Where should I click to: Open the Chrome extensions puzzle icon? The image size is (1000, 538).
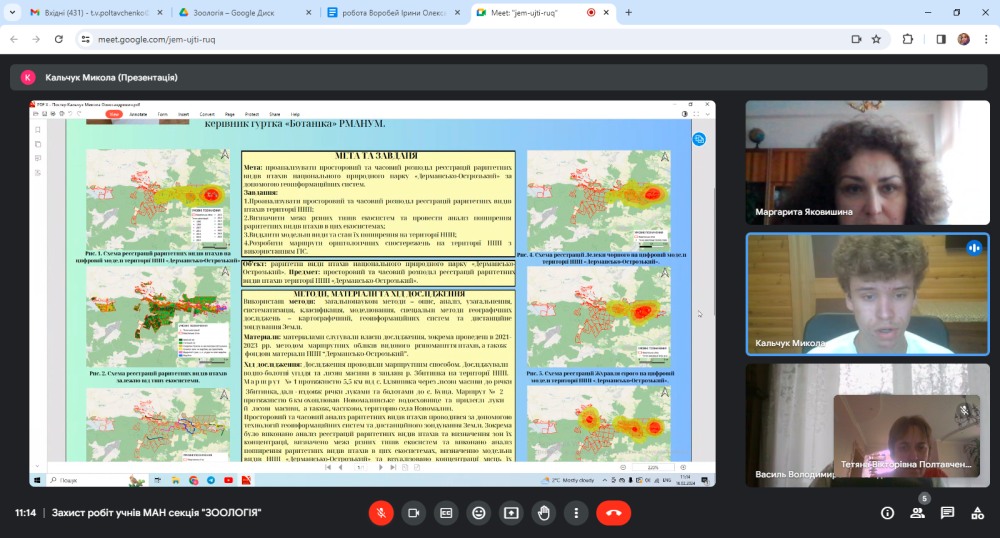908,39
